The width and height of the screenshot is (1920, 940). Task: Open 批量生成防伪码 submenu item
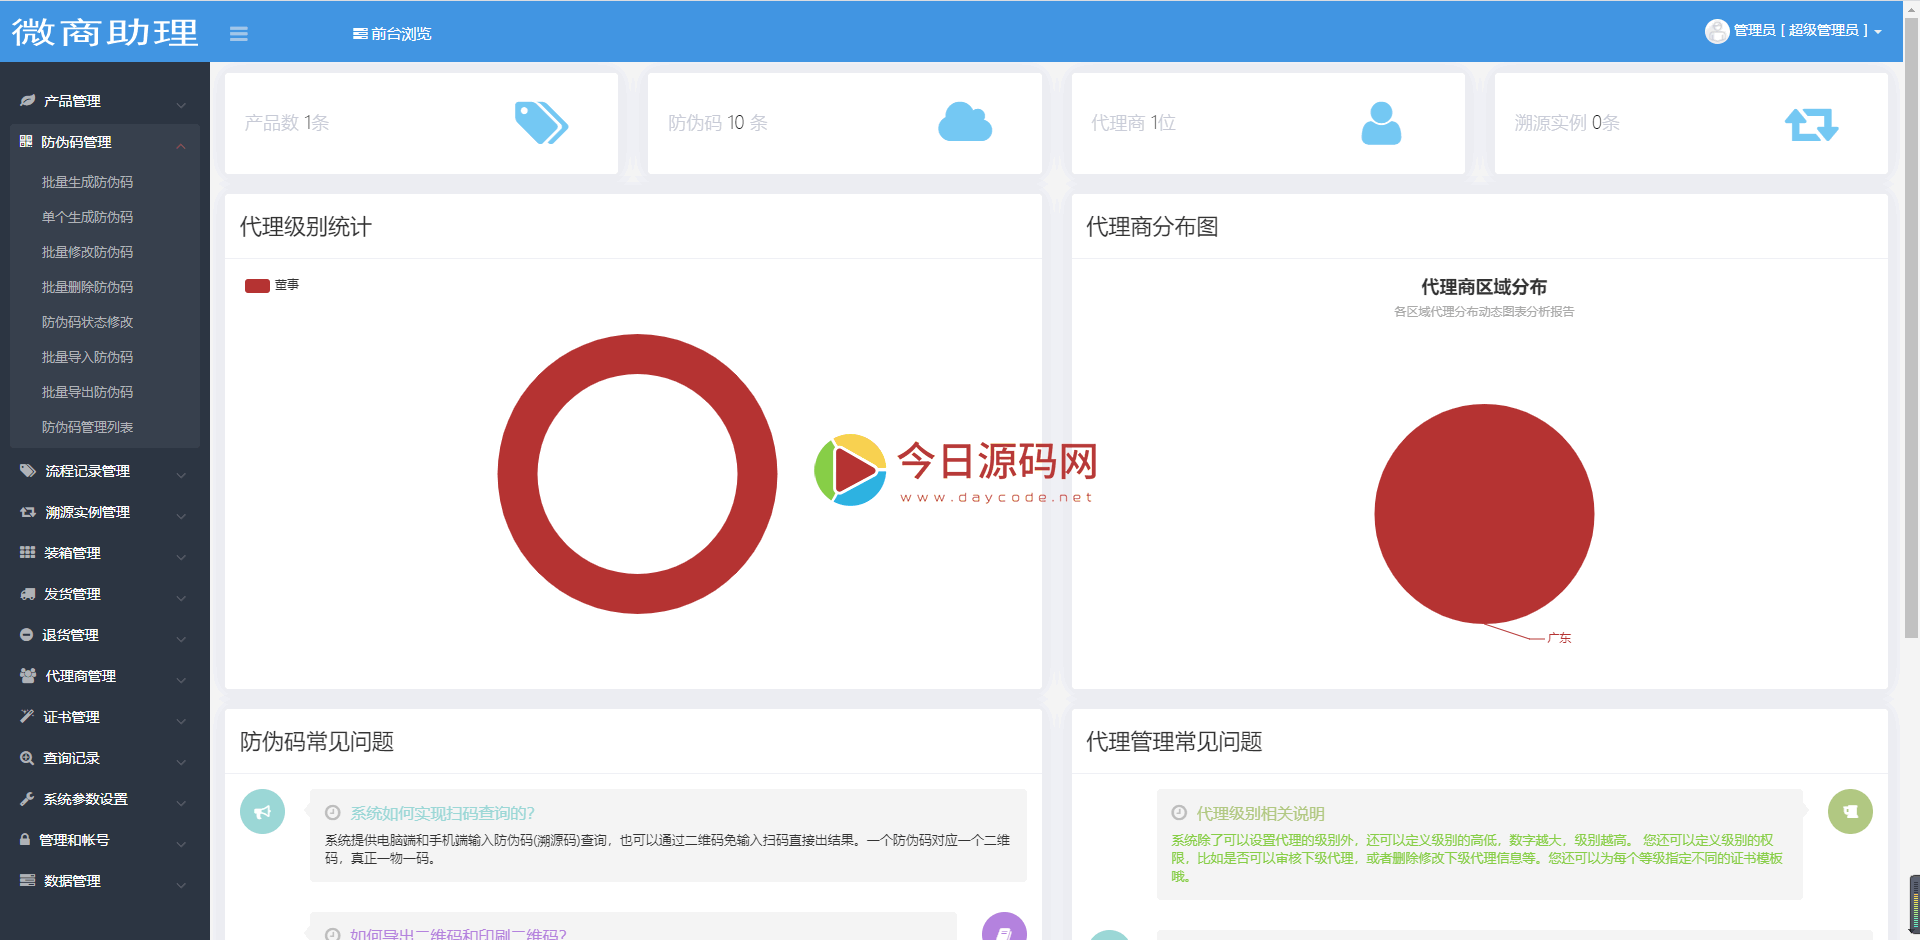pos(87,182)
